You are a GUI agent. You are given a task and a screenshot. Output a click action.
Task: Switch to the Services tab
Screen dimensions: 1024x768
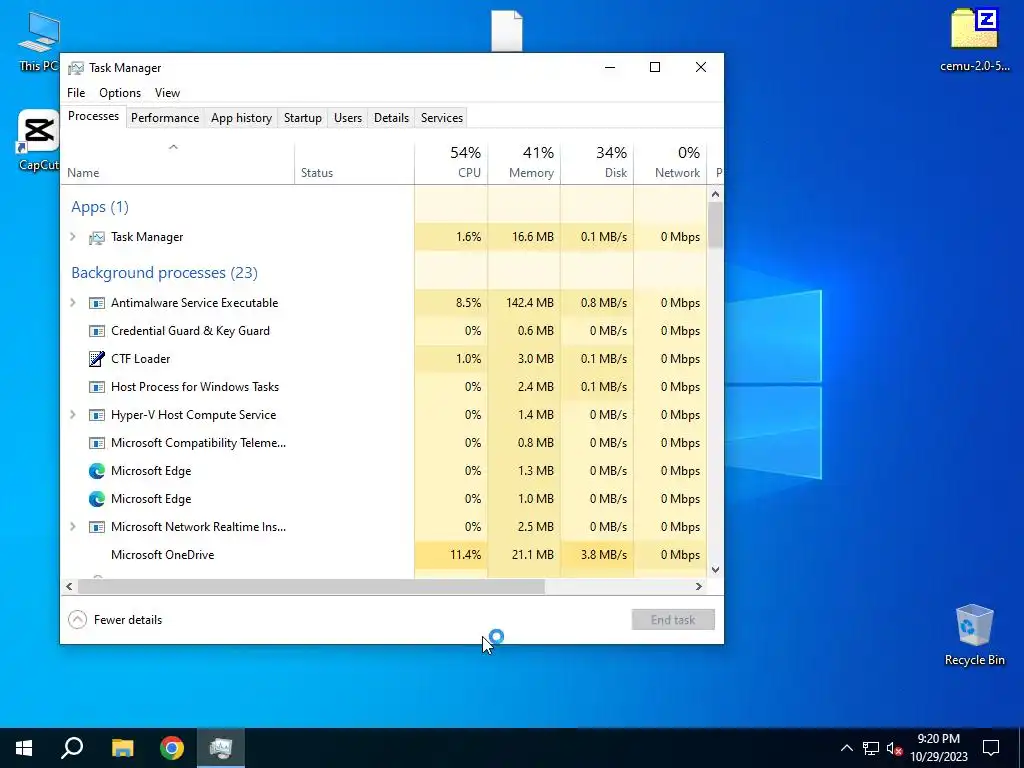(x=441, y=118)
